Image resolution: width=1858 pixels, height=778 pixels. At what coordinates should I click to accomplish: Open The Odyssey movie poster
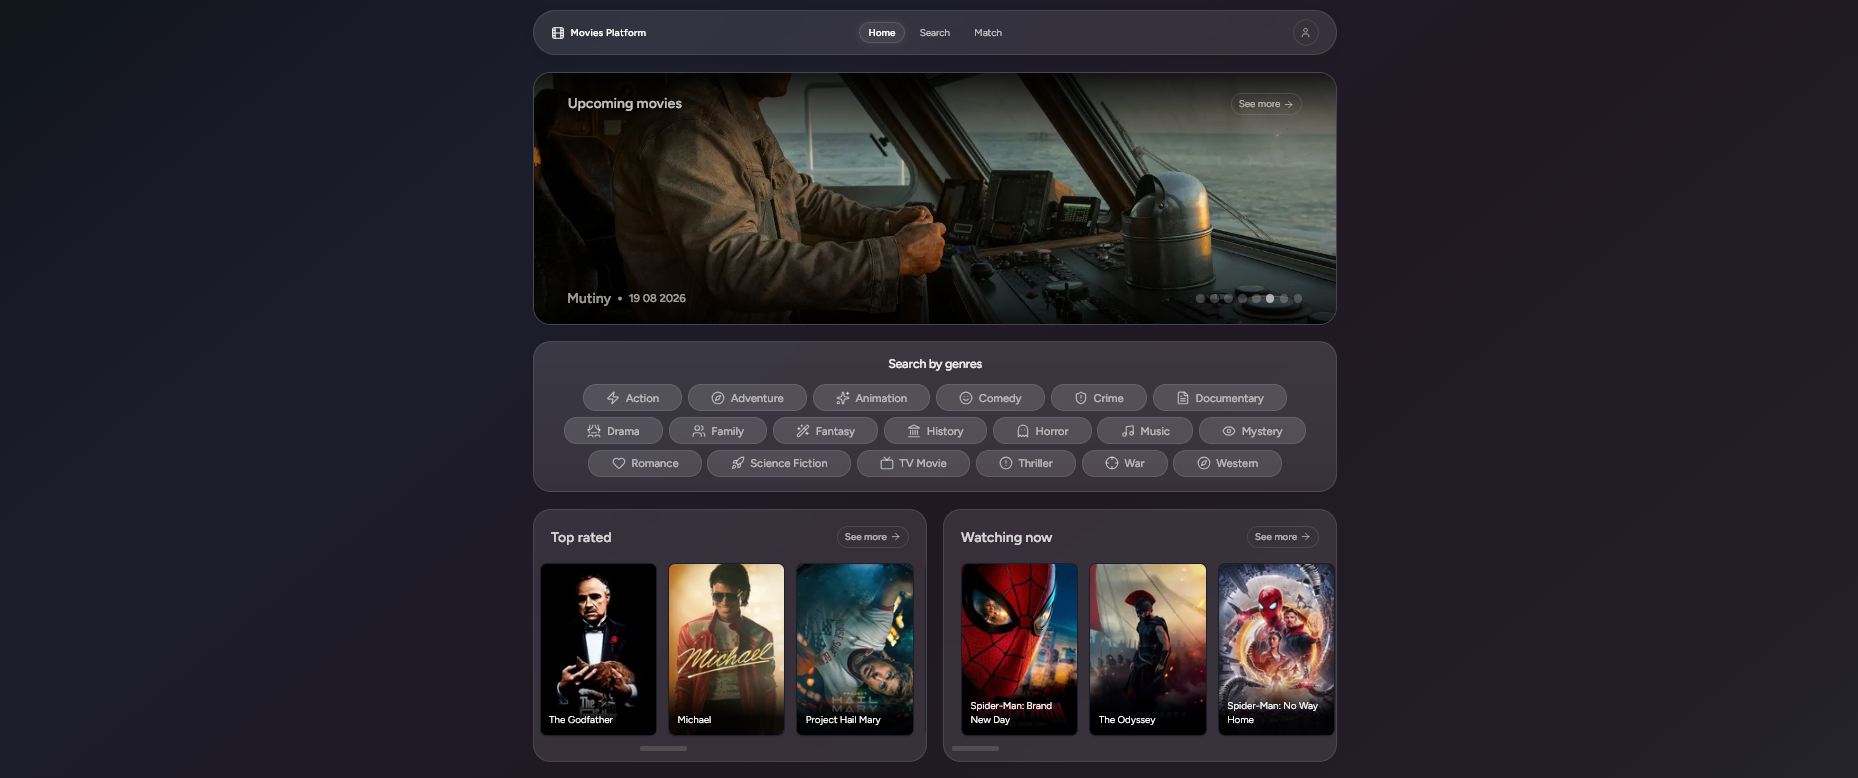pyautogui.click(x=1148, y=649)
